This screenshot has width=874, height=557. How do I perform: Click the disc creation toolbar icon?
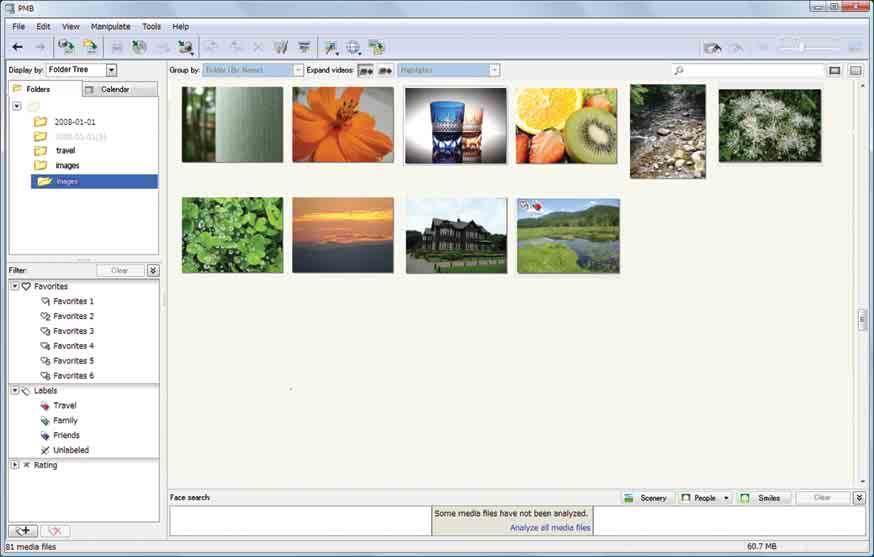139,47
